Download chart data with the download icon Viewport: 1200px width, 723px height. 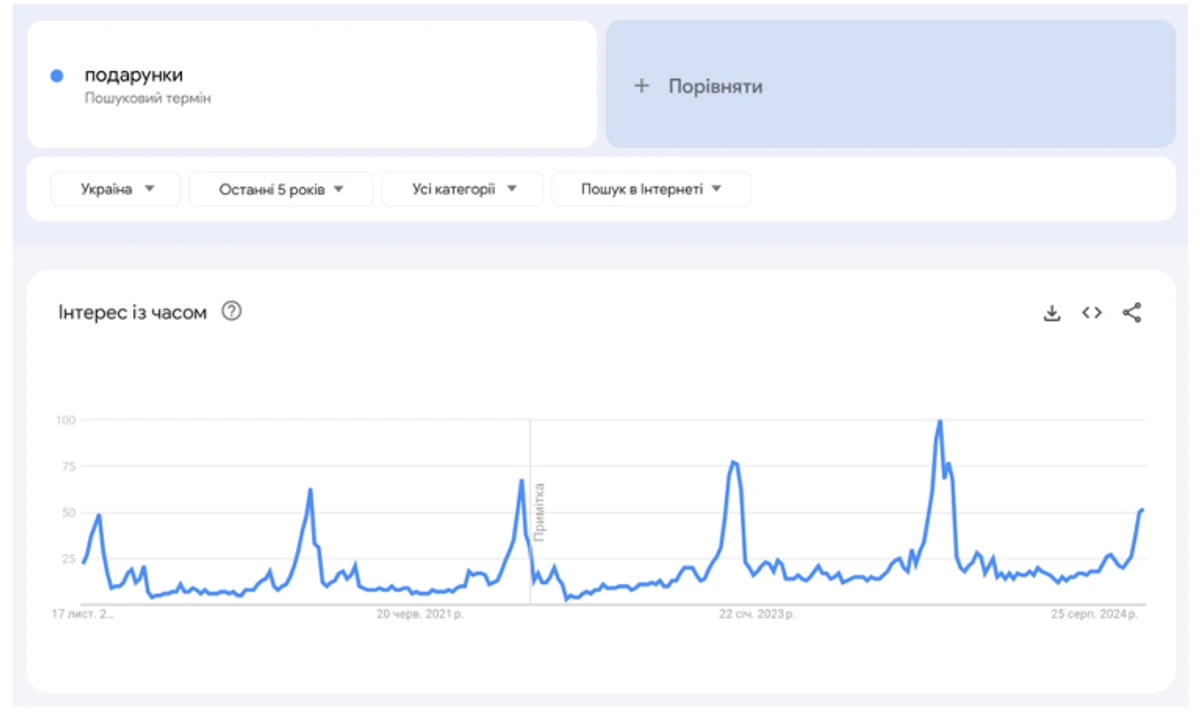(x=1051, y=313)
